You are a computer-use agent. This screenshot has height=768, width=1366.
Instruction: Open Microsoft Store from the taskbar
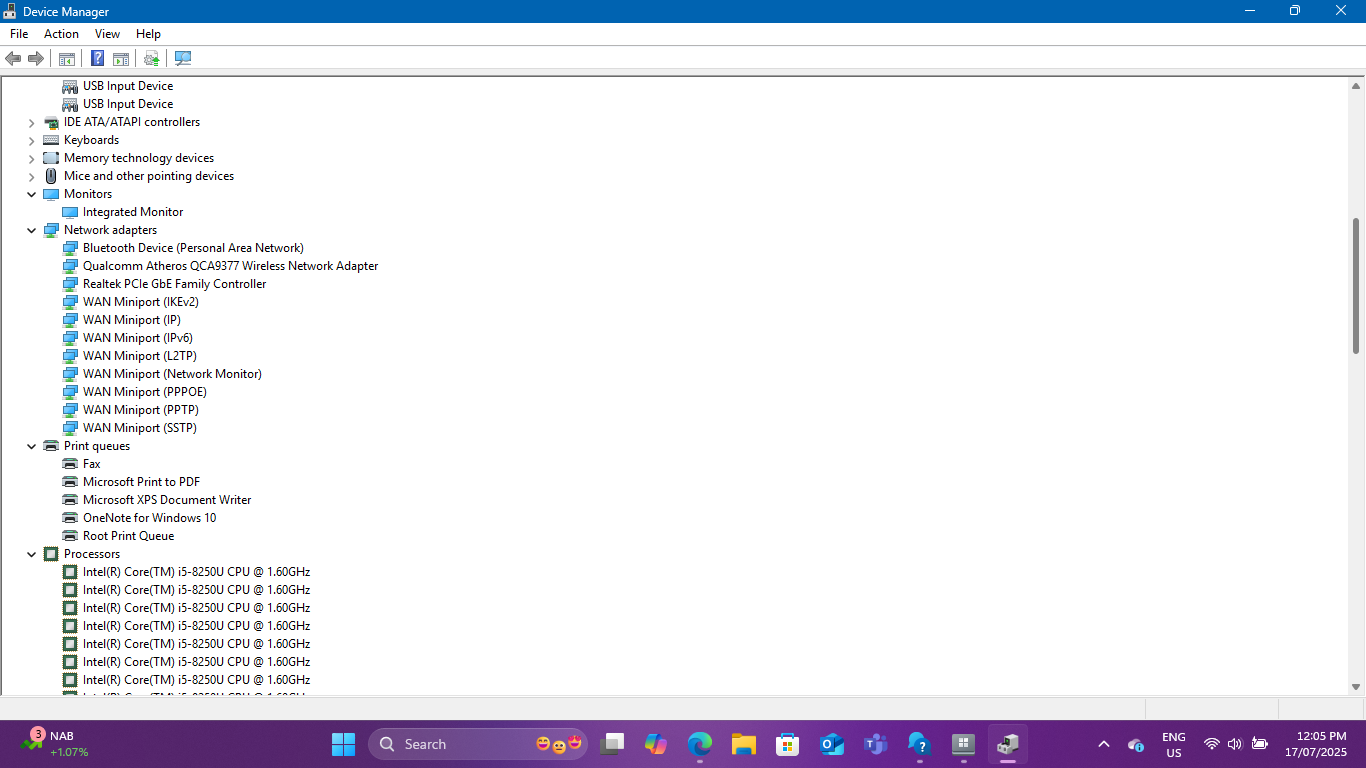click(x=787, y=744)
